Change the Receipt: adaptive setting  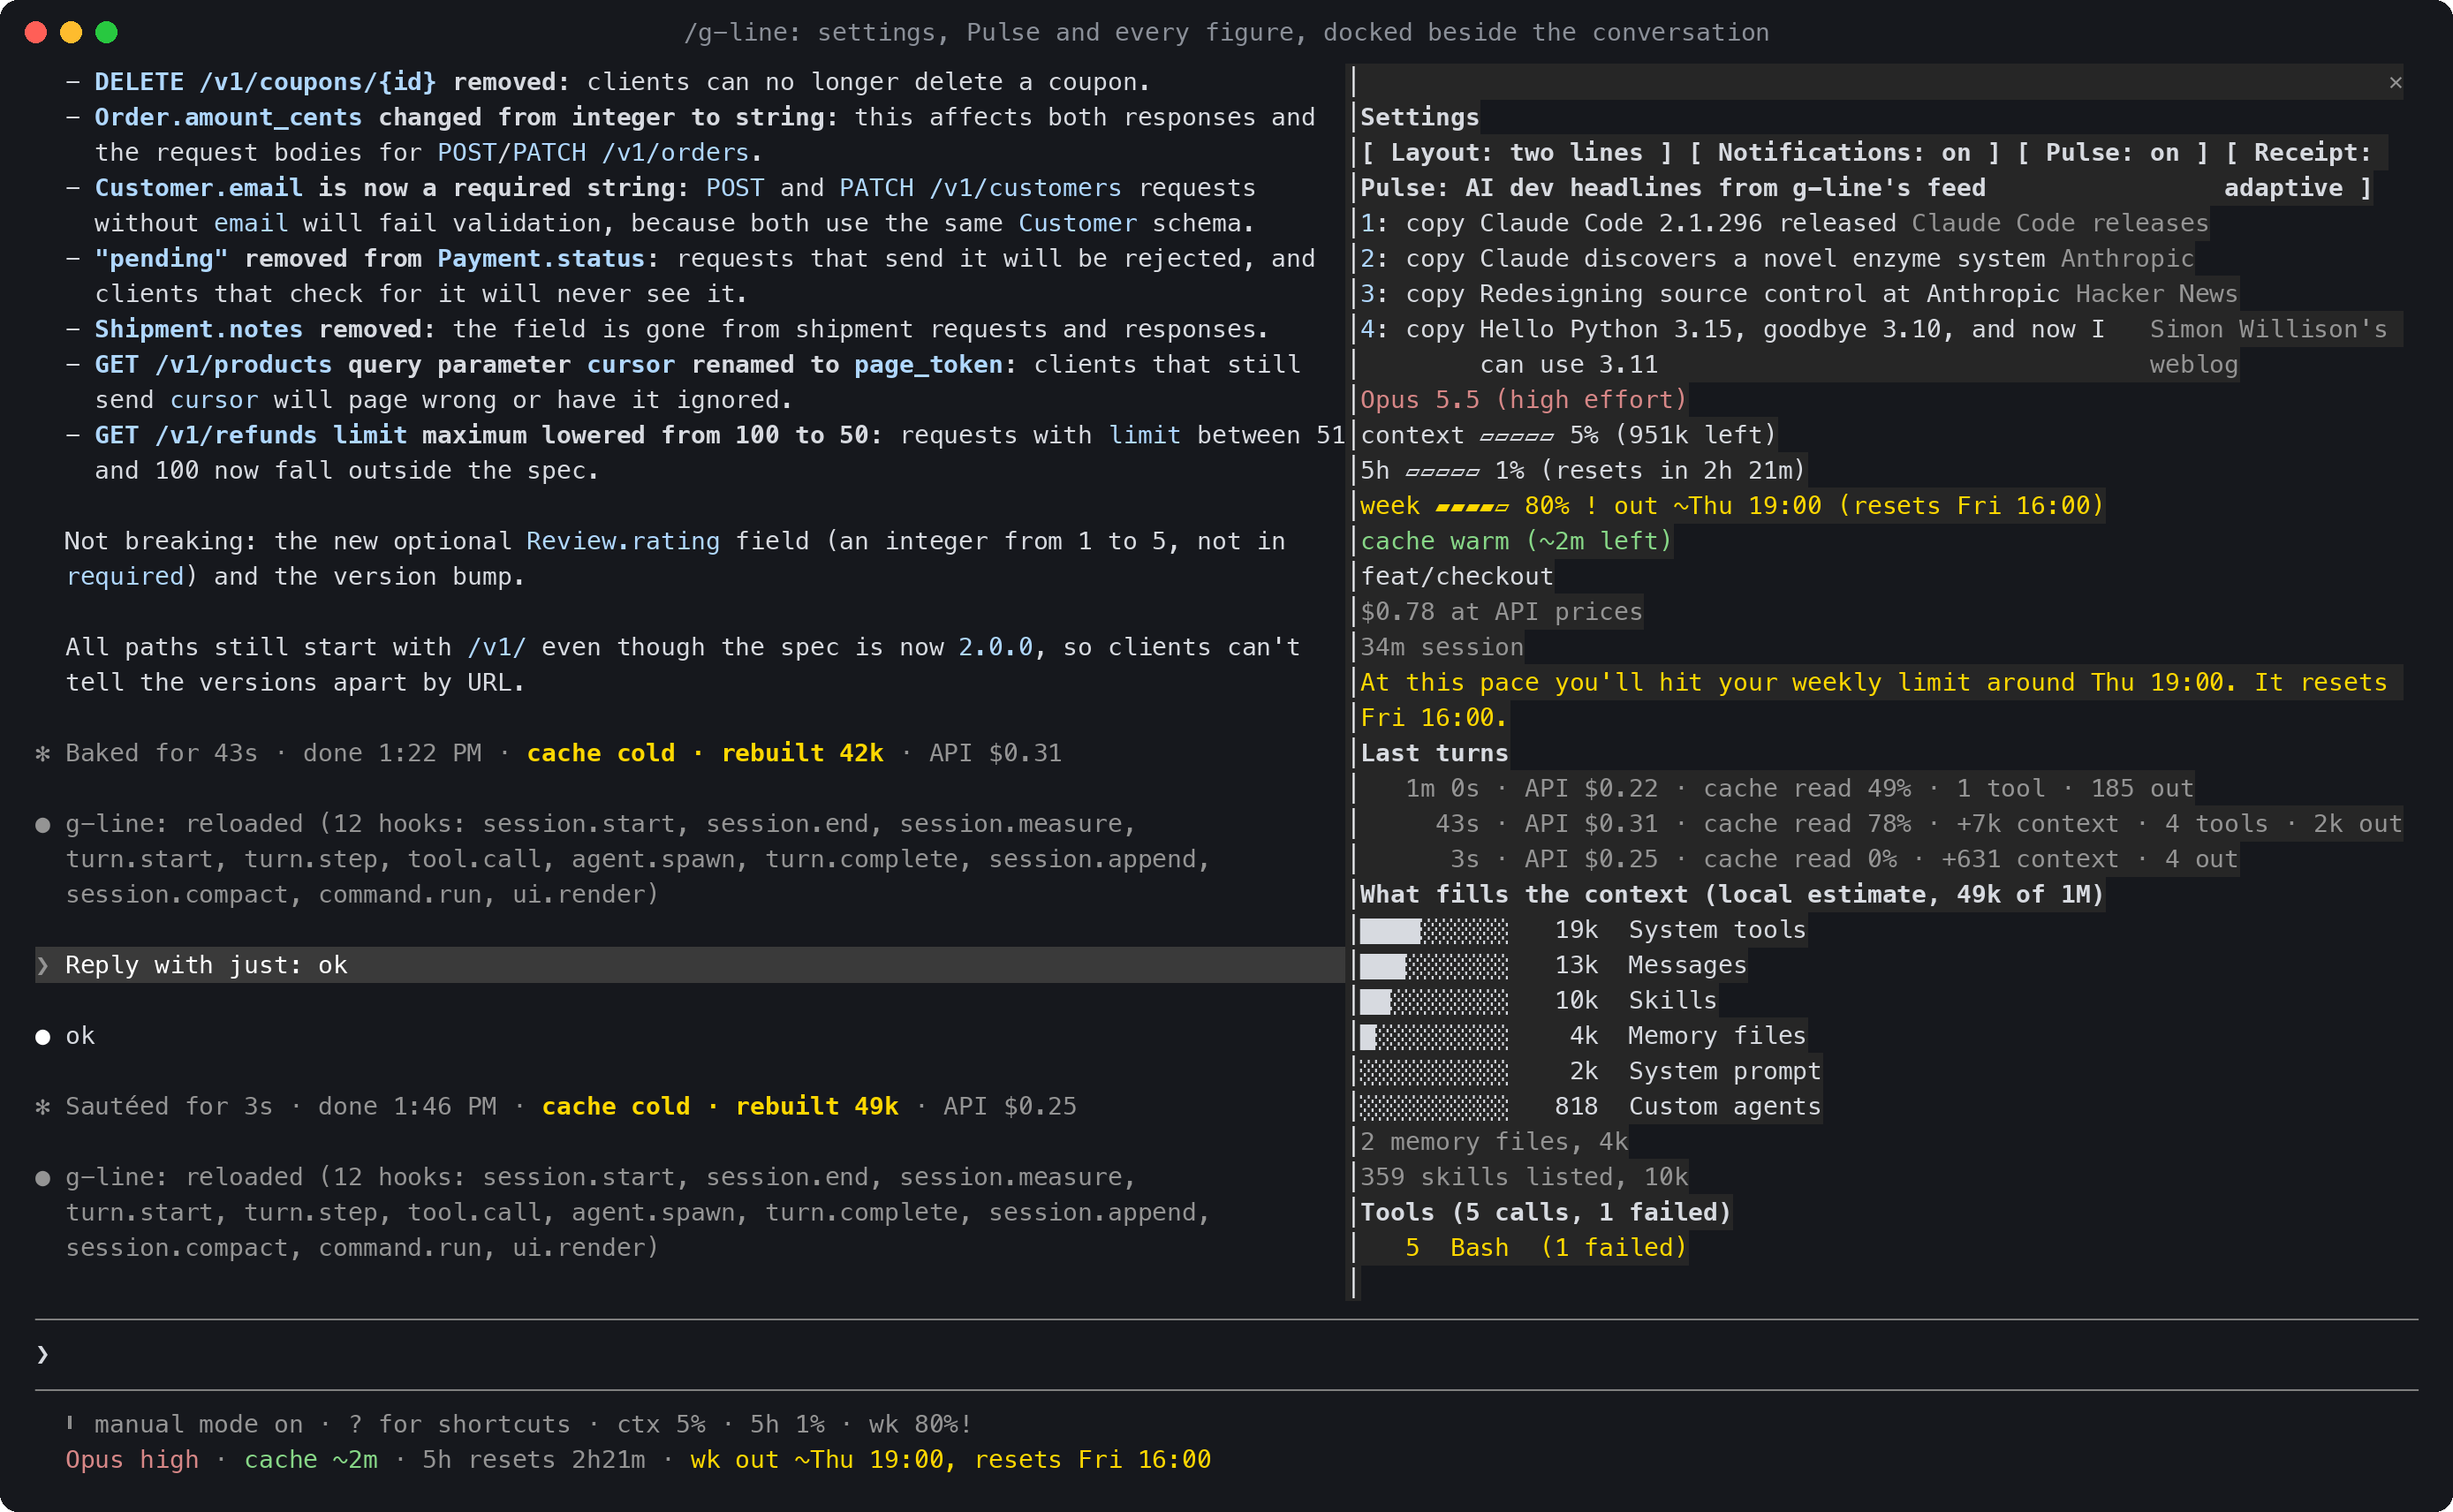coord(2299,170)
